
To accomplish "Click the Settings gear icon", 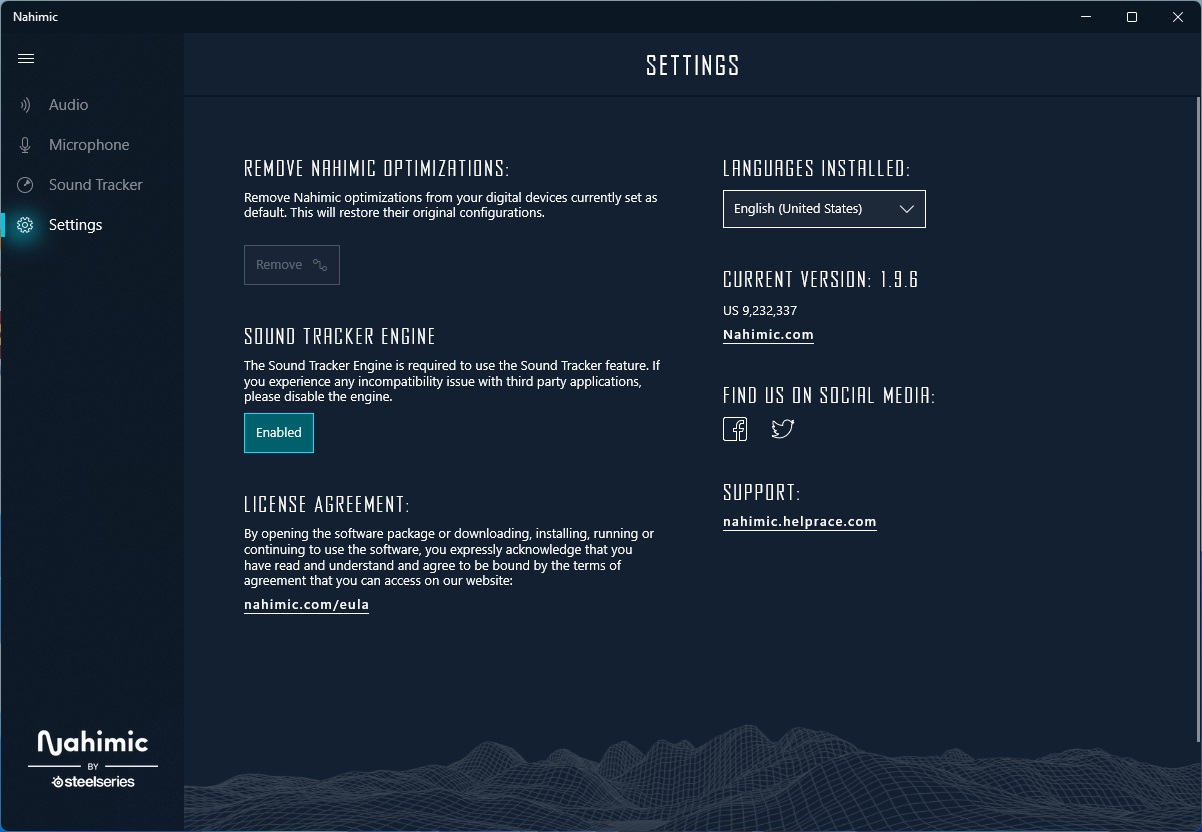I will point(25,225).
